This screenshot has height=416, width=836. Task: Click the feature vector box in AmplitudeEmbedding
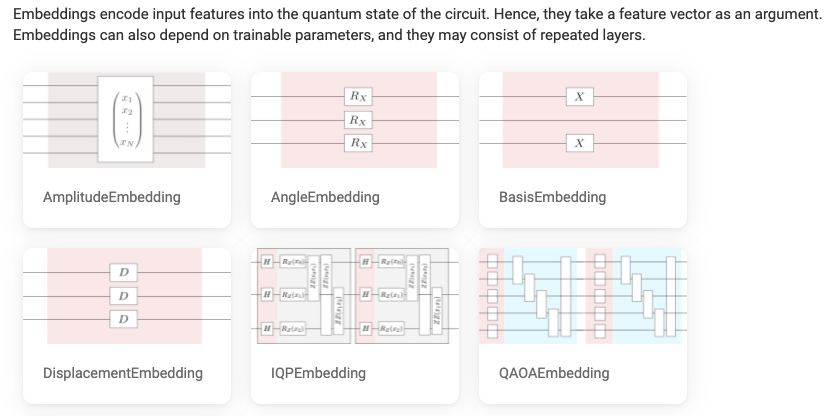tap(126, 120)
